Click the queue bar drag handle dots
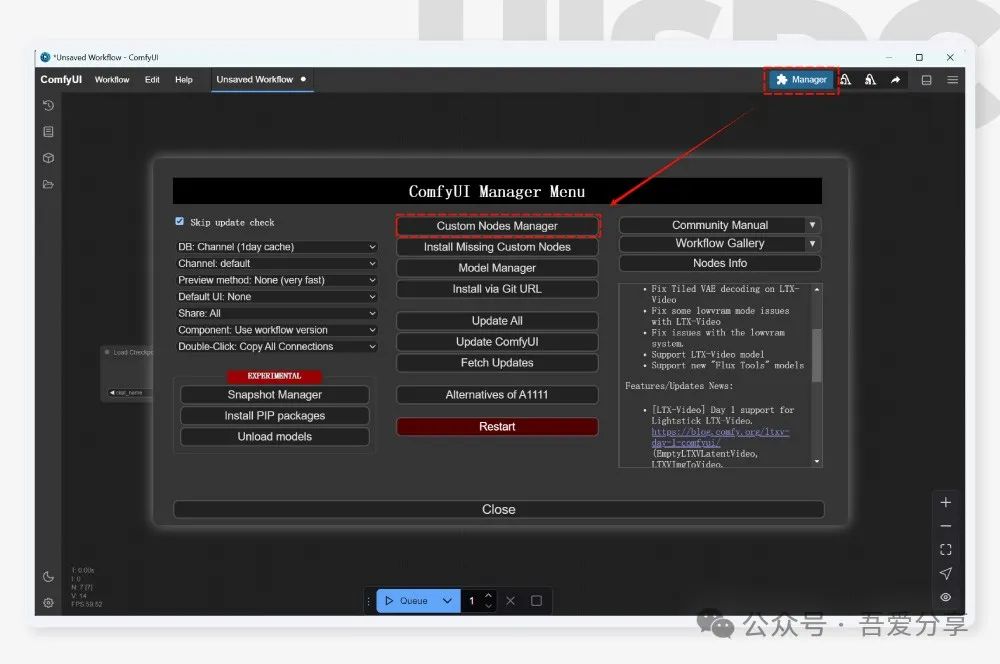Image resolution: width=1000 pixels, height=664 pixels. click(369, 601)
